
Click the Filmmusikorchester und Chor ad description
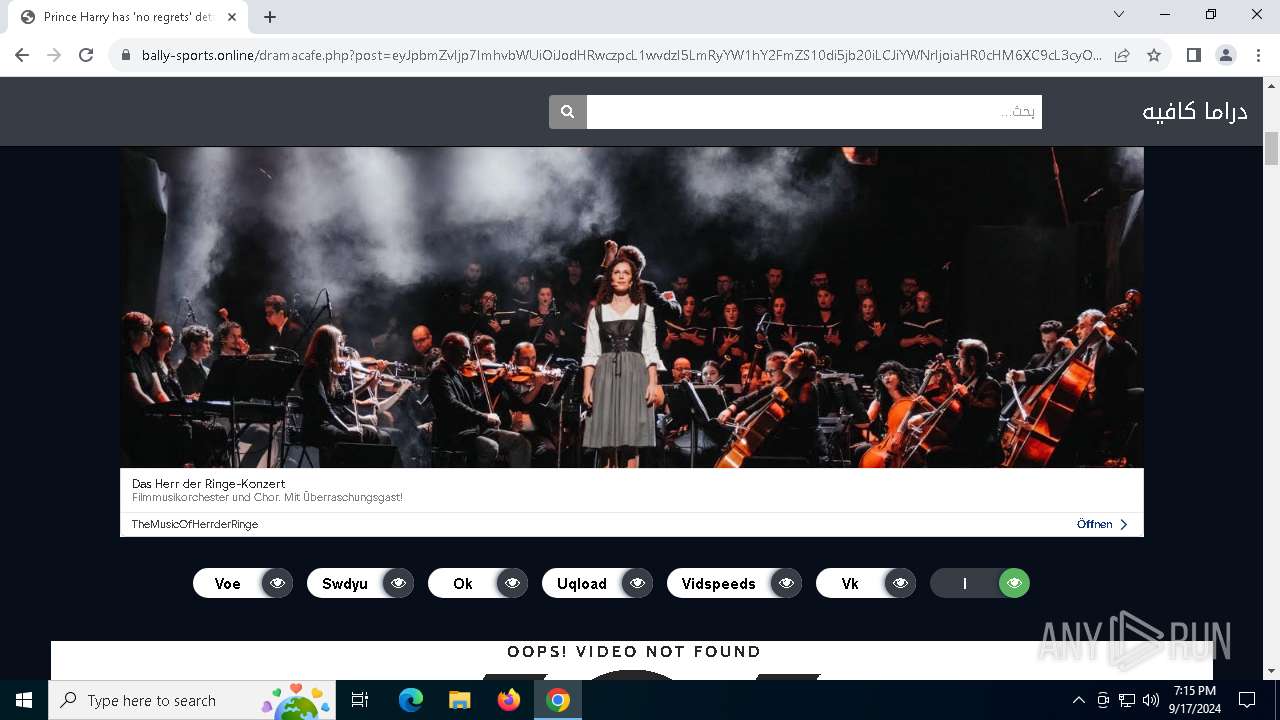pos(267,497)
